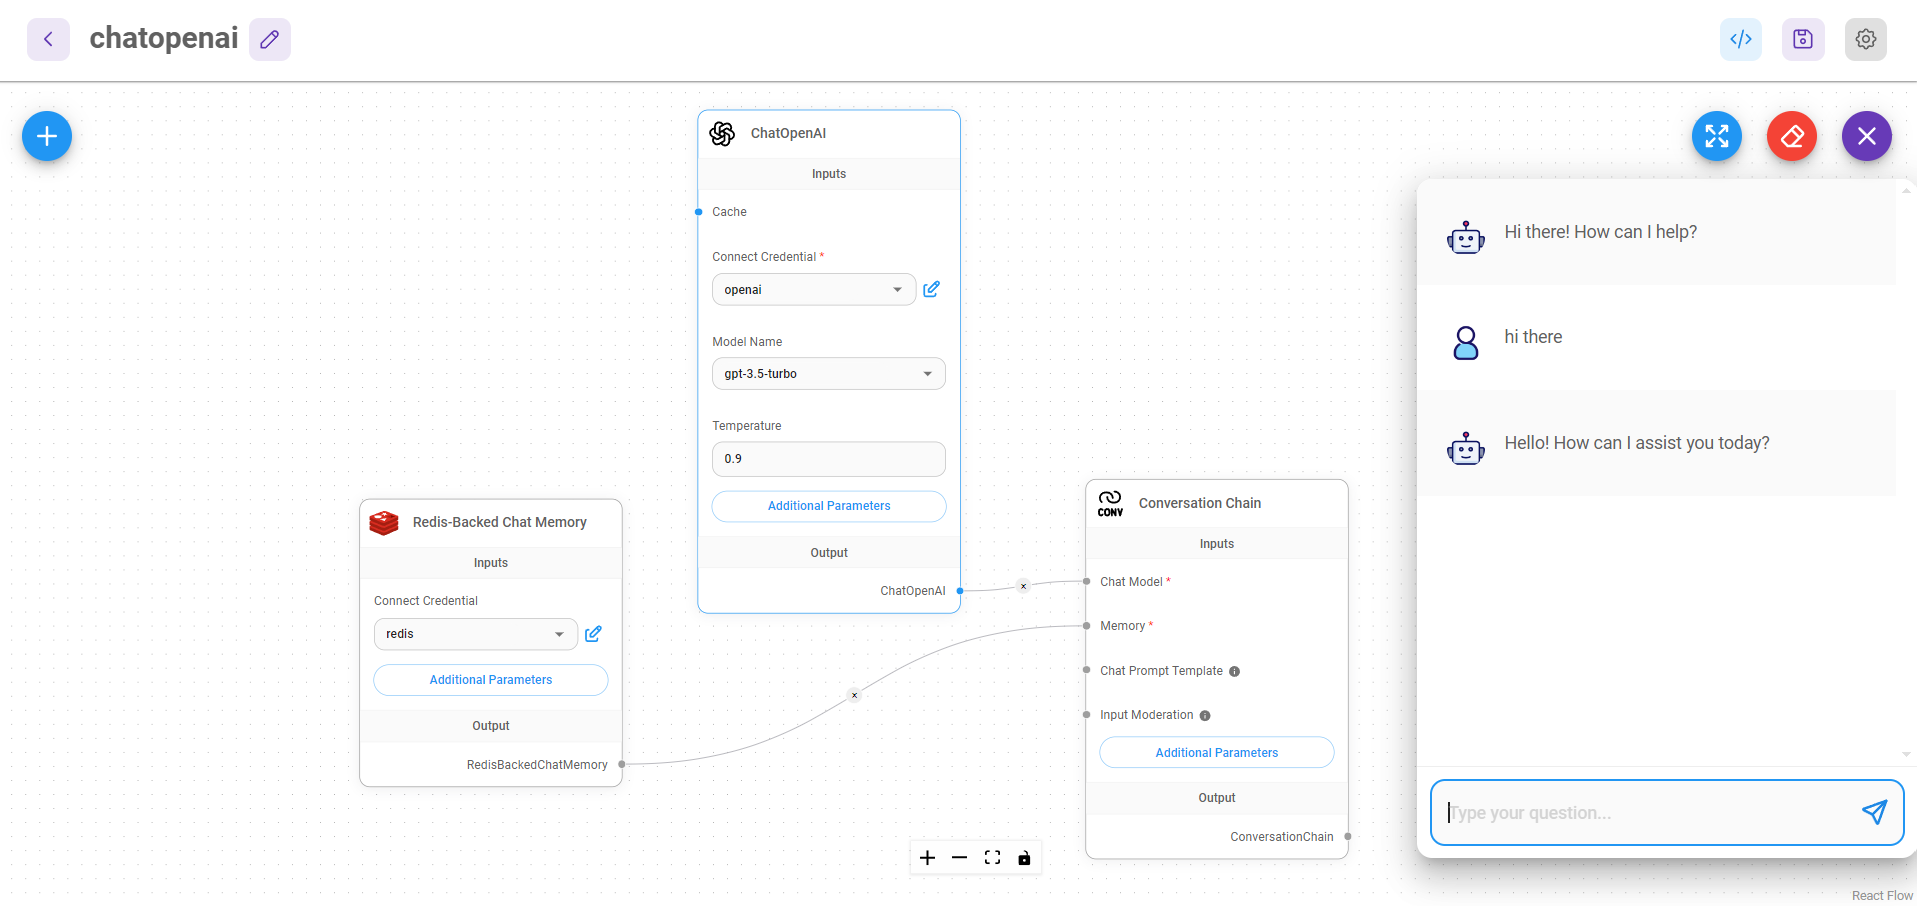
Task: Open the openai credential dropdown
Action: pos(813,290)
